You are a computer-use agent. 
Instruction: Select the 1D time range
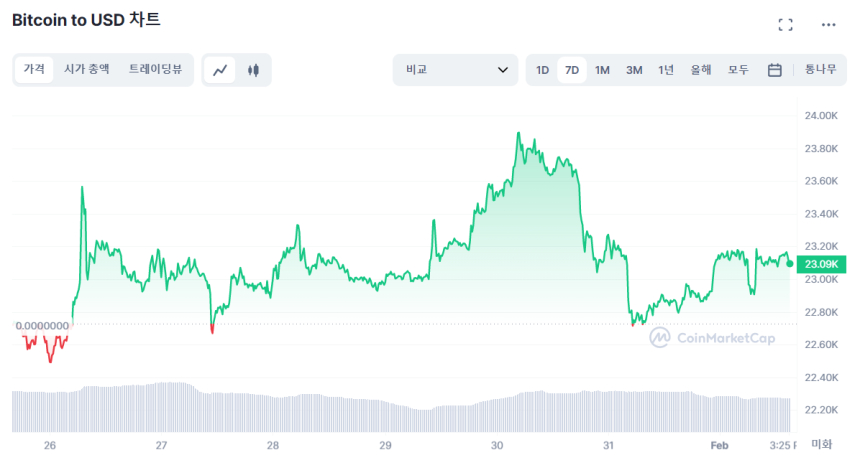(542, 70)
